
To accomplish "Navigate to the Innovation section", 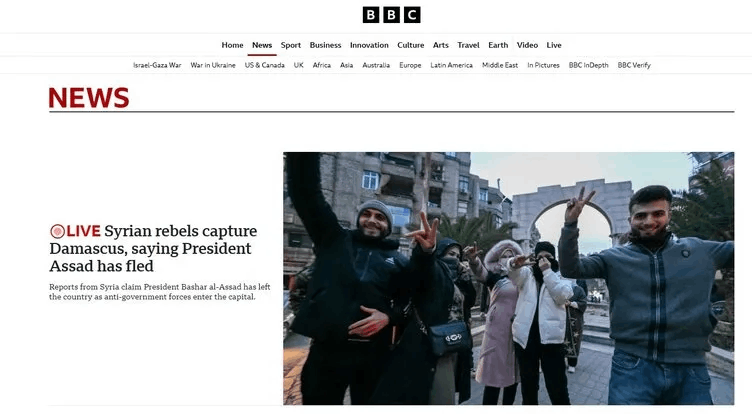I will tap(369, 45).
